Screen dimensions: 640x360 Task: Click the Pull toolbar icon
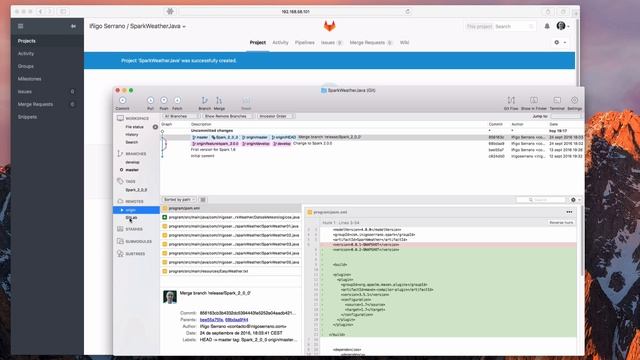[x=151, y=100]
